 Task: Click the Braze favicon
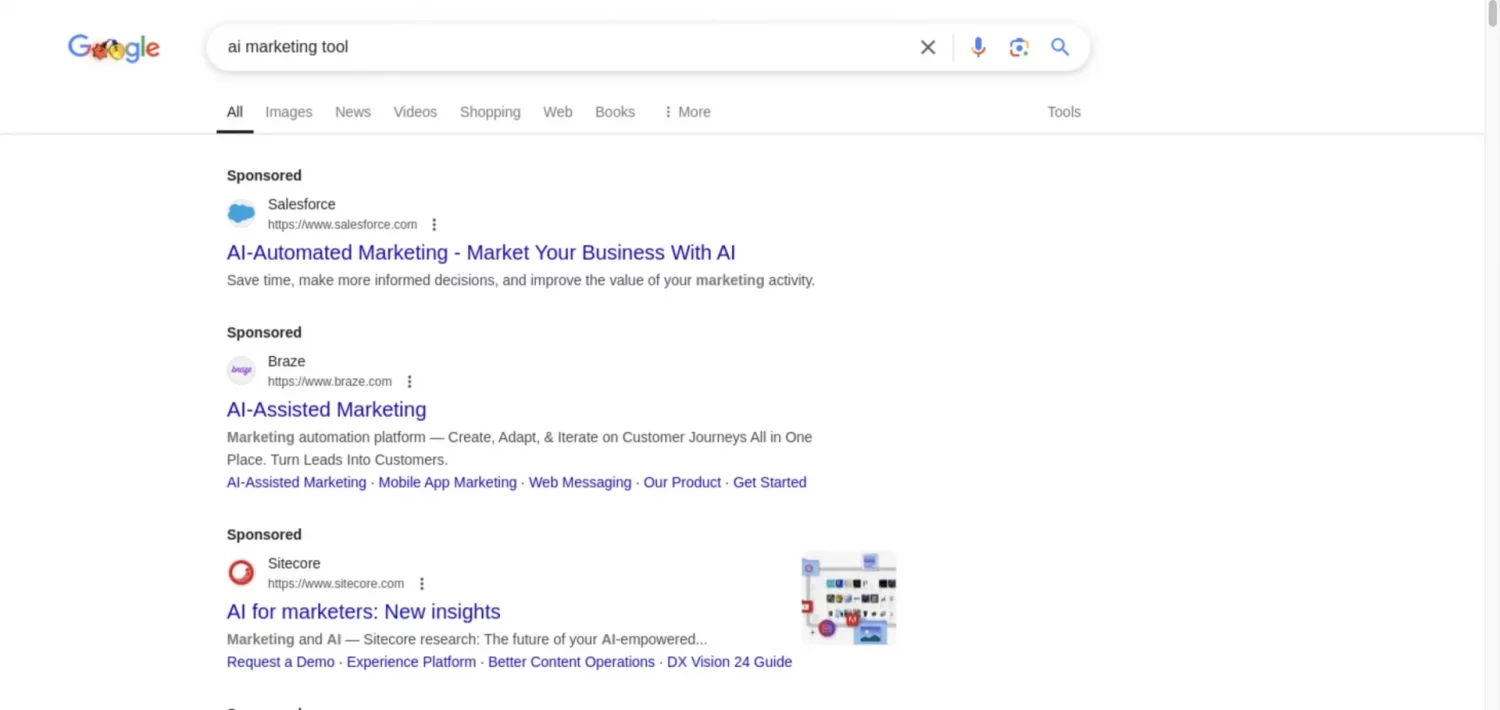click(x=241, y=371)
